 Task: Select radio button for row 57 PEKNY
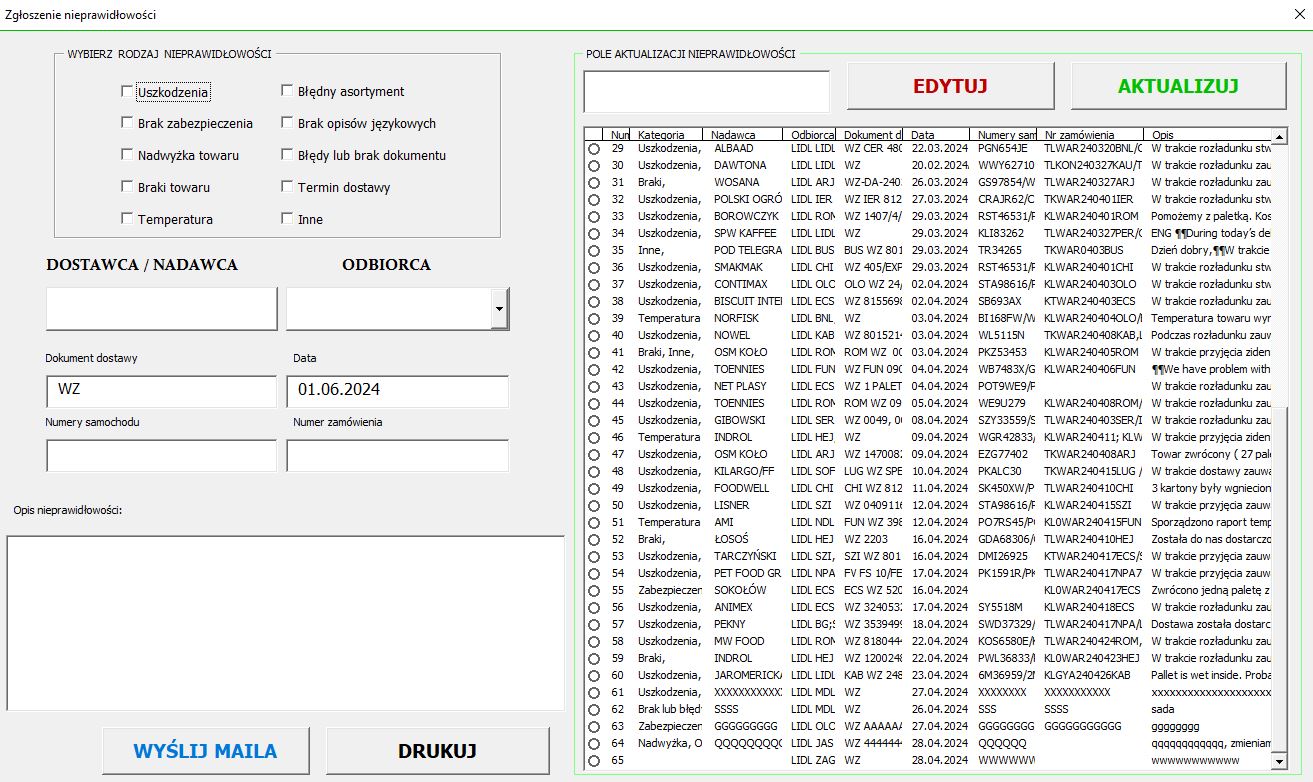tap(593, 625)
